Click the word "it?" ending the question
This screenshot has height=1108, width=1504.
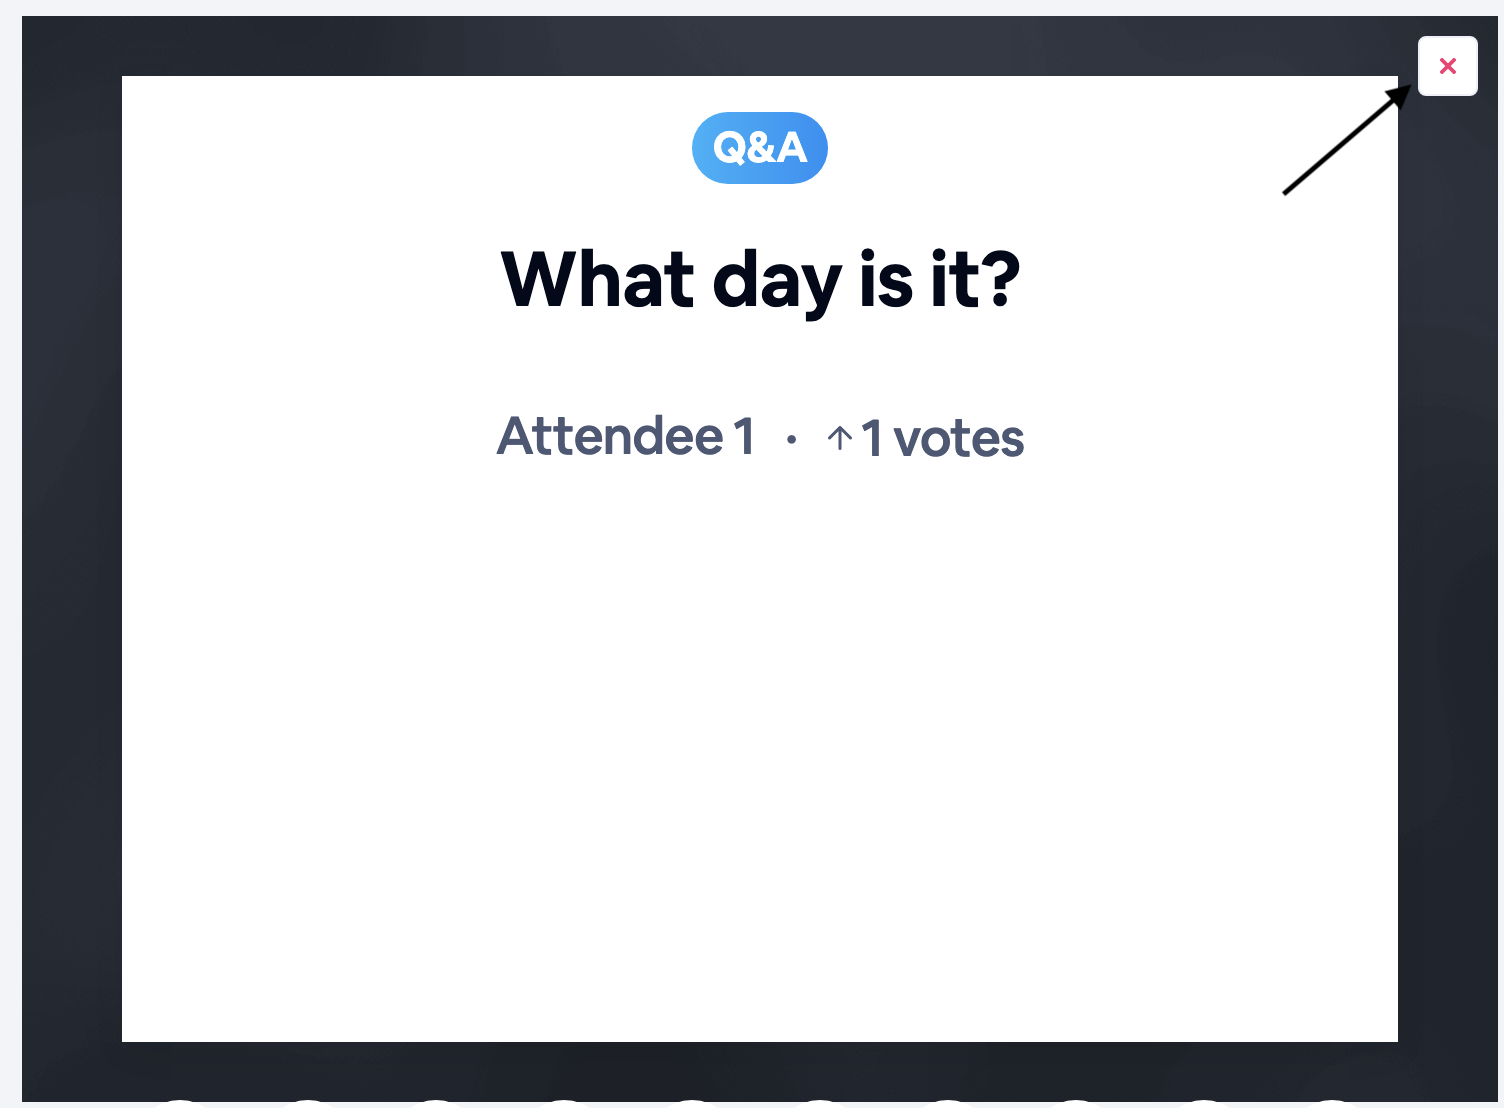[x=975, y=280]
